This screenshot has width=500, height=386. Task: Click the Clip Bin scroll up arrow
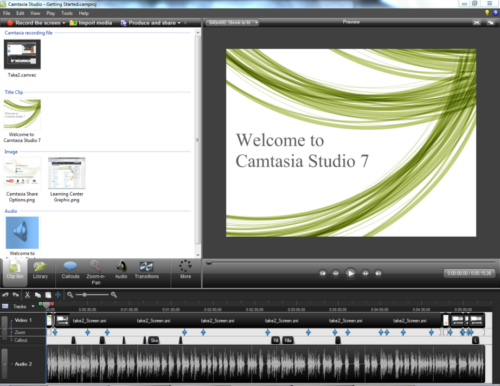point(198,32)
